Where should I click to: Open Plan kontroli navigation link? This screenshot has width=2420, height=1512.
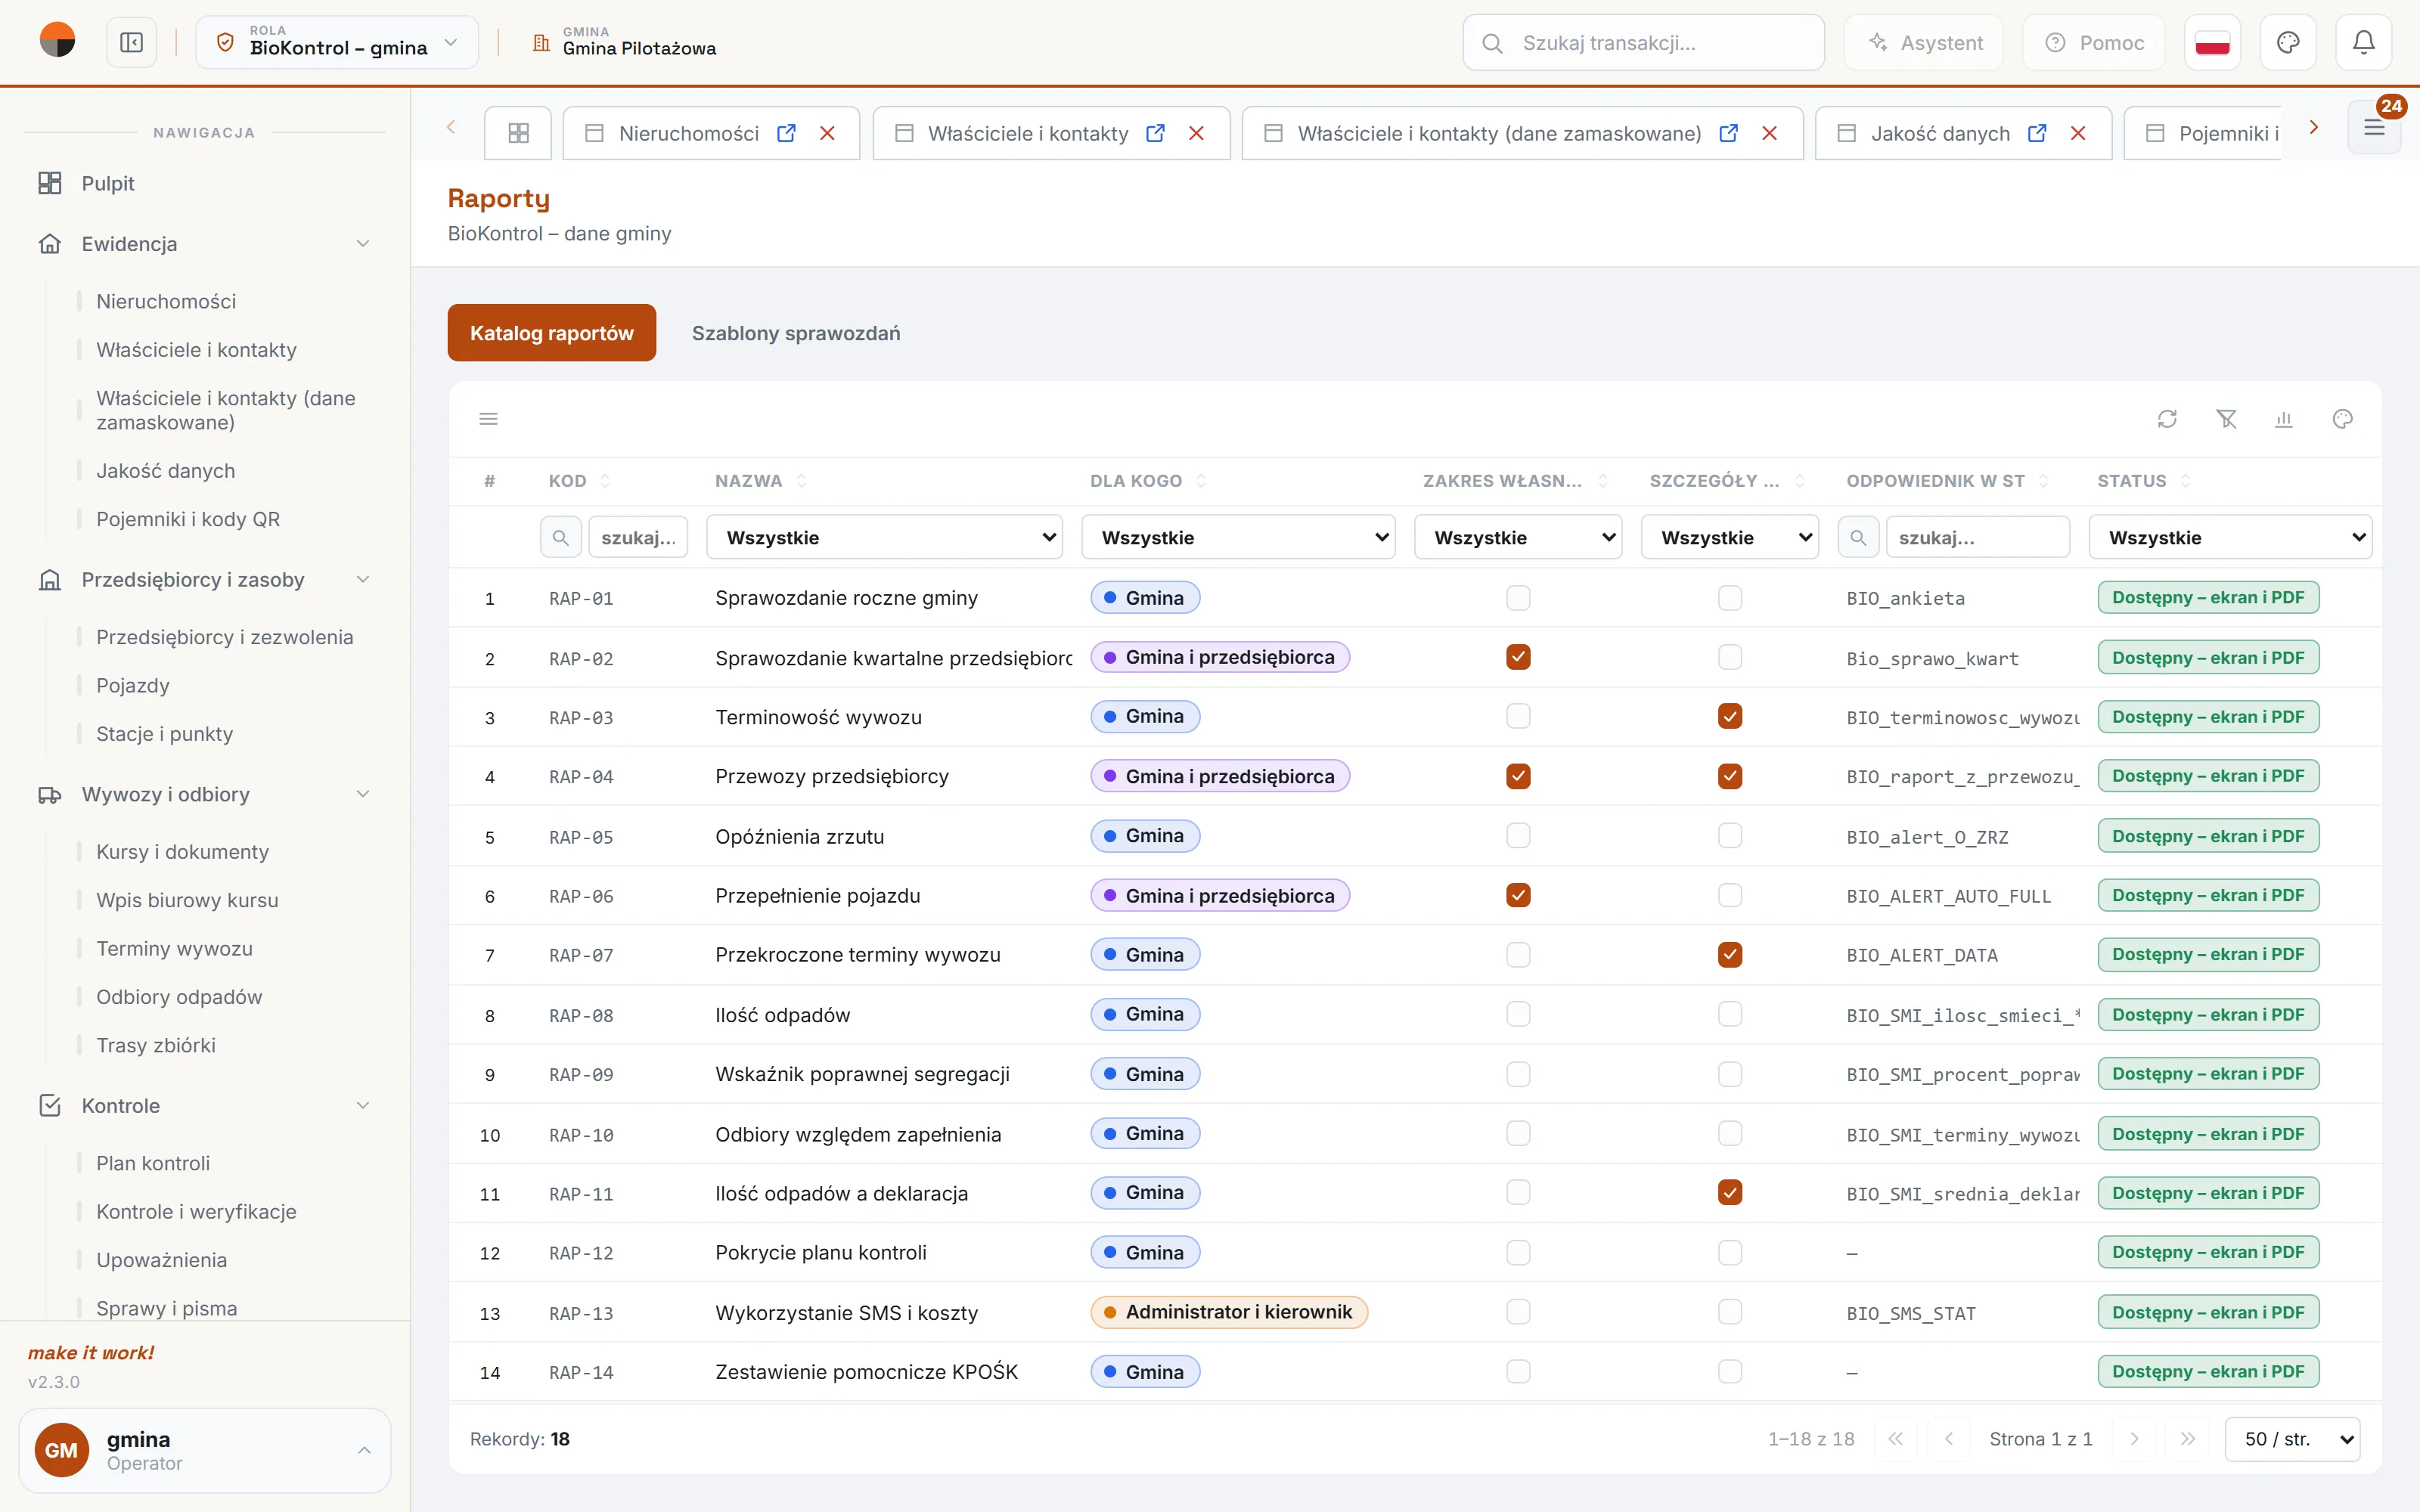153,1163
